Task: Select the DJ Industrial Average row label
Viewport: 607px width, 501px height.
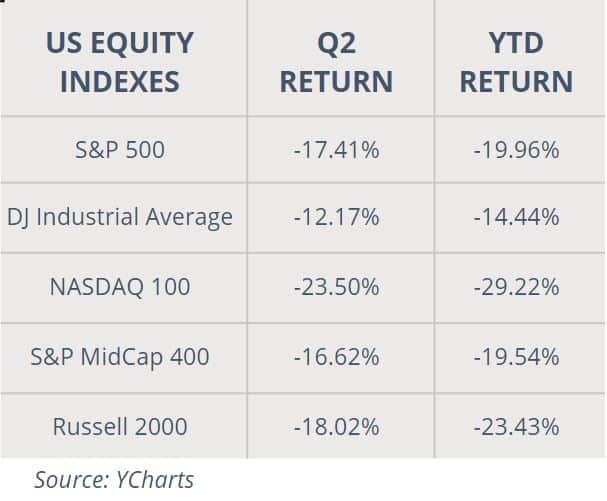Action: (x=120, y=217)
